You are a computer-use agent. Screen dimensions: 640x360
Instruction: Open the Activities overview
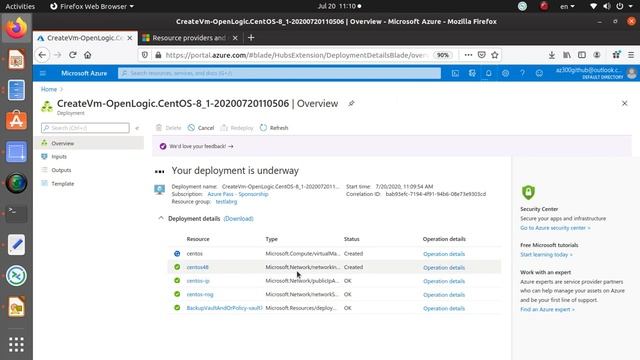[x=20, y=6]
